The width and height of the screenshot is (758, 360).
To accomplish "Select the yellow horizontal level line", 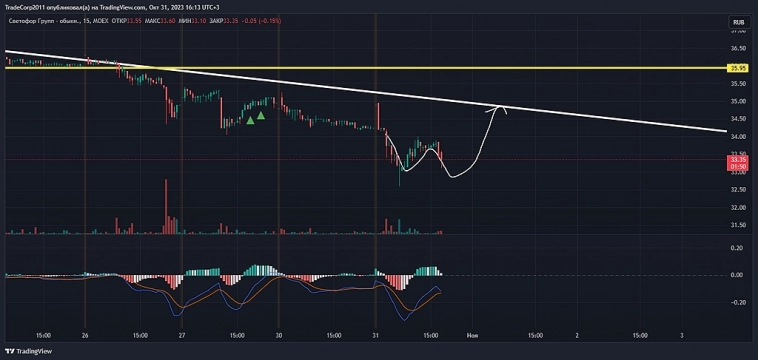I will pyautogui.click(x=366, y=68).
